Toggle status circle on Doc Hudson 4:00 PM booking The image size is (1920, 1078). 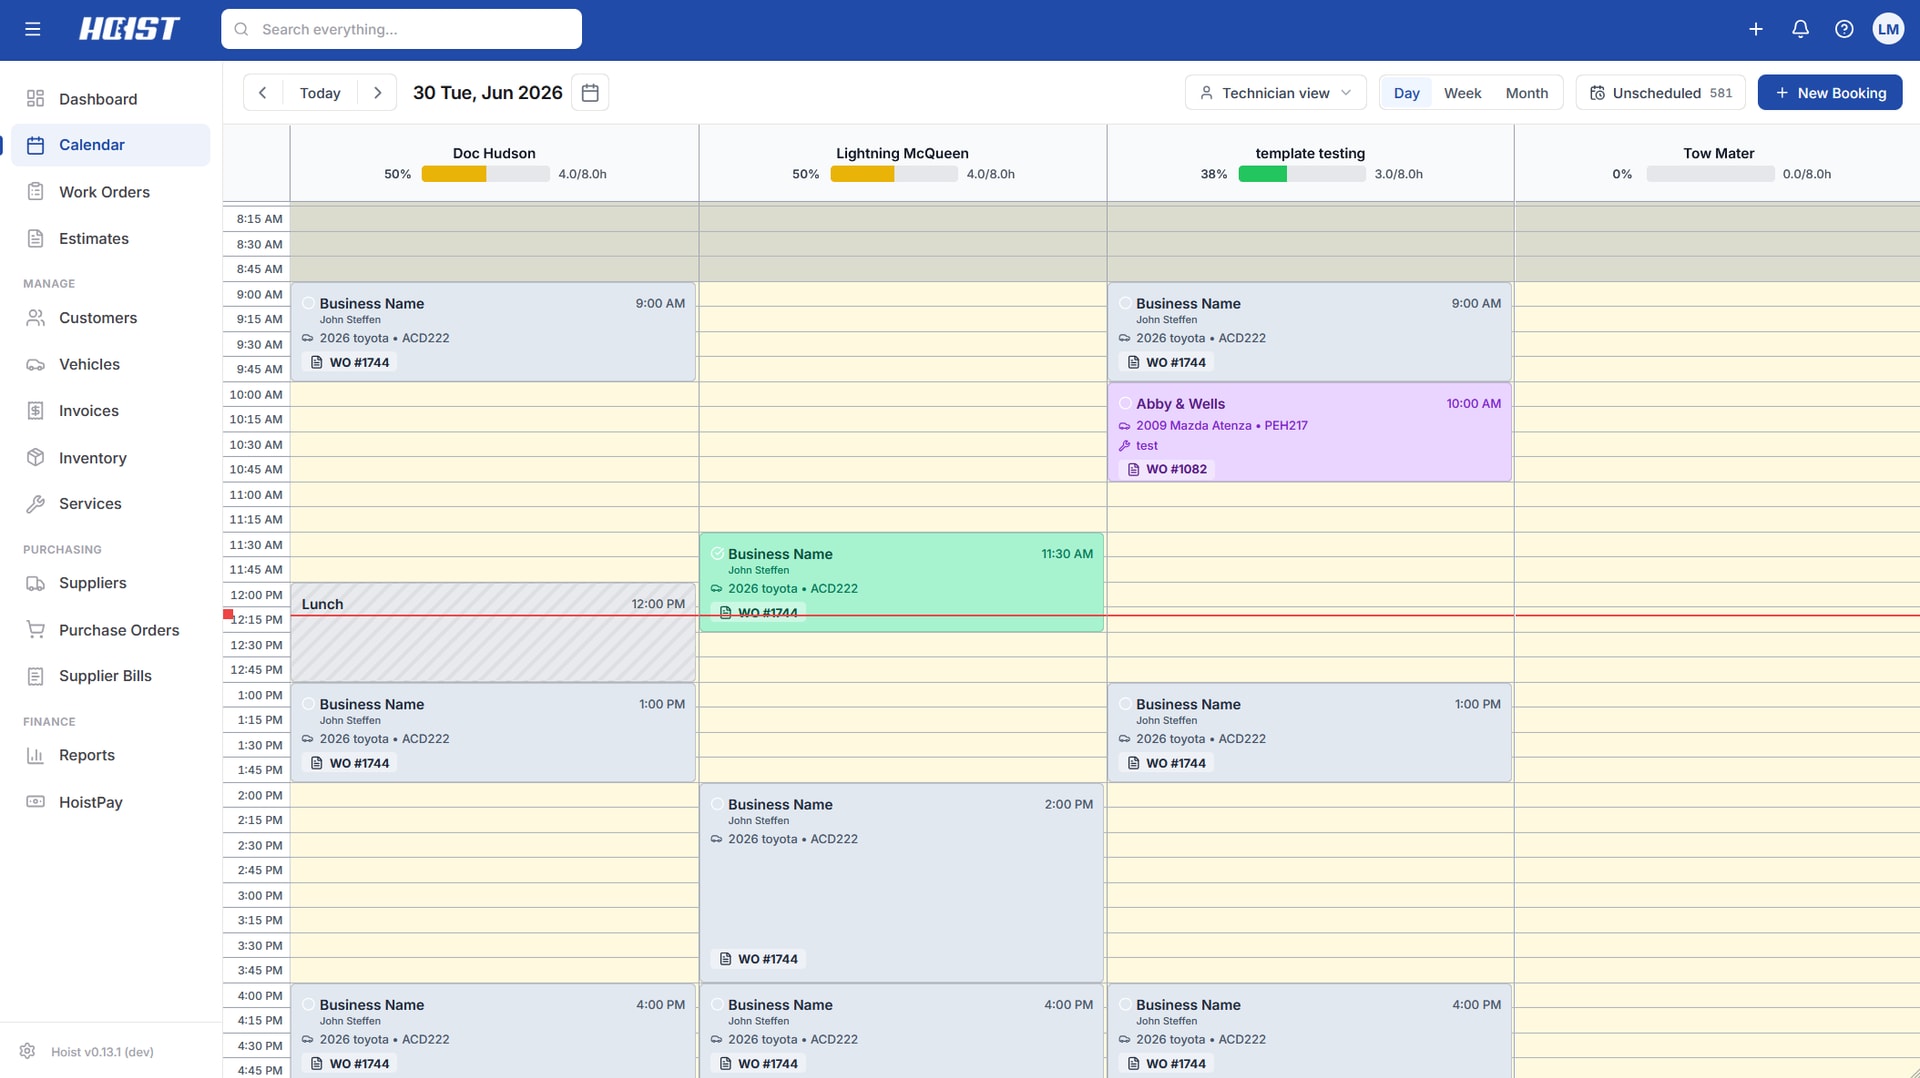[308, 1004]
